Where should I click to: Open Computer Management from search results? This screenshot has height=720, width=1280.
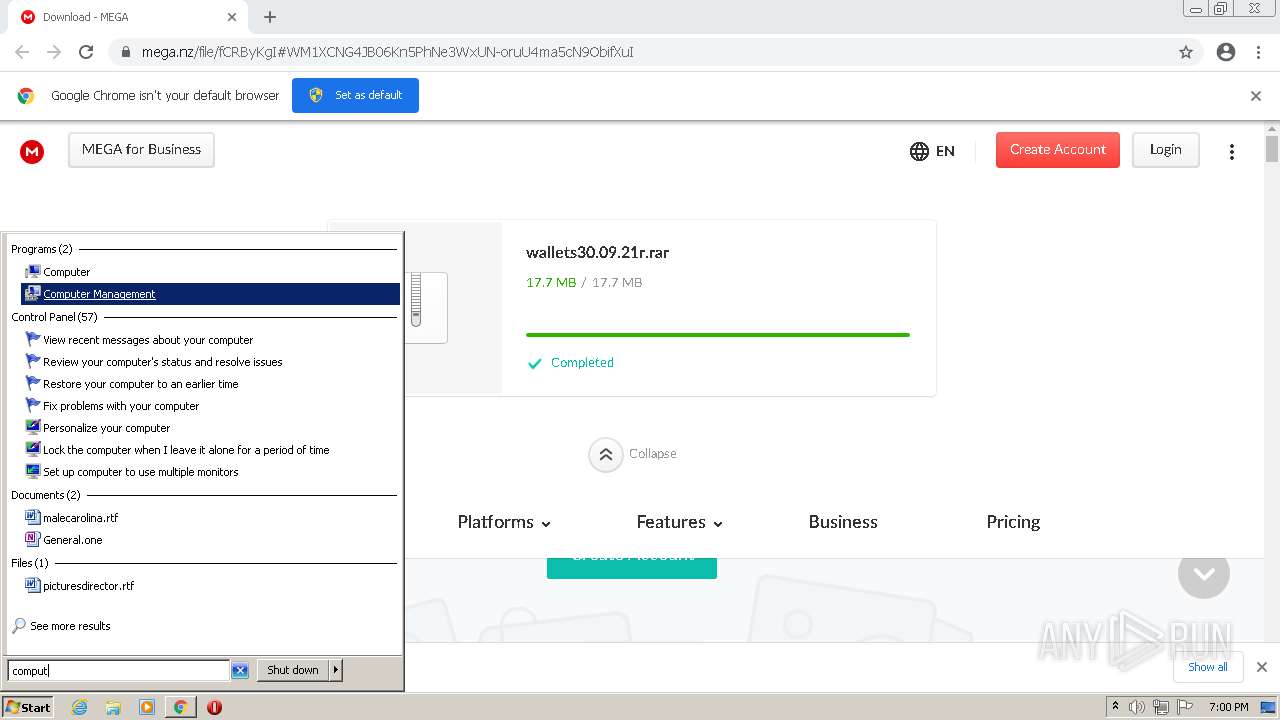(x=210, y=294)
